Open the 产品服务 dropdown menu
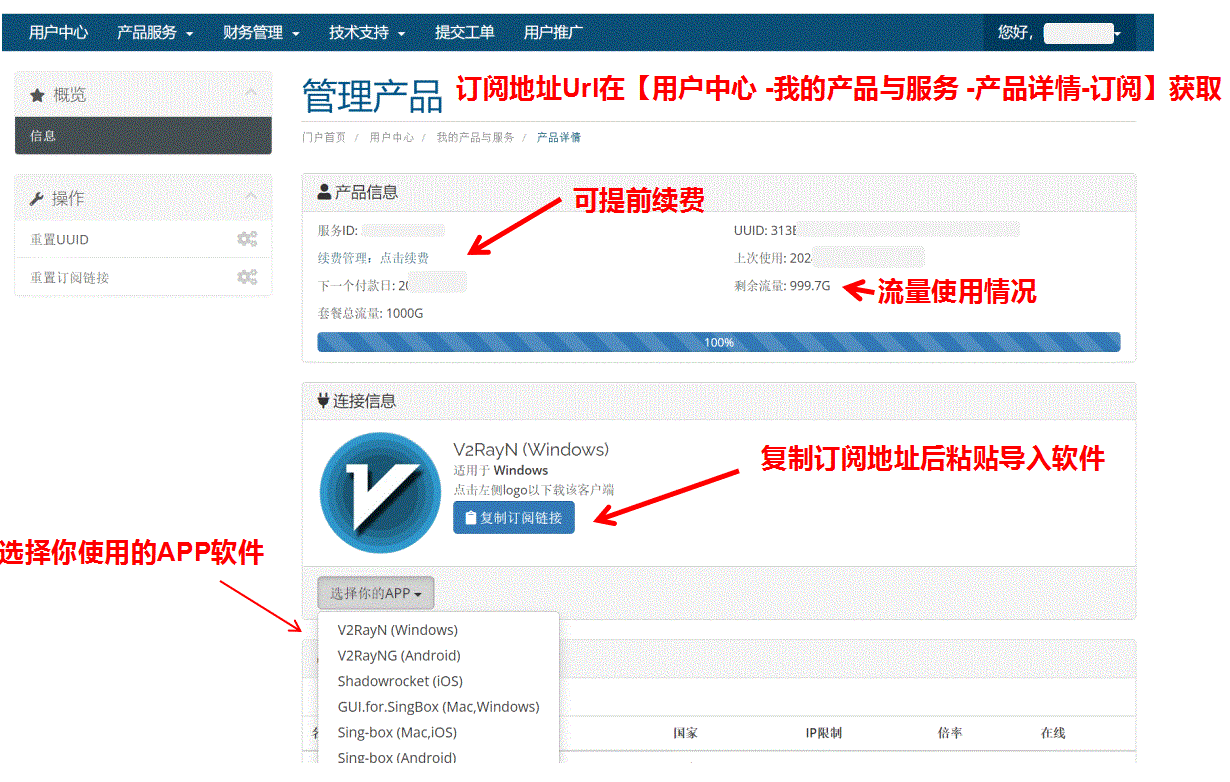The image size is (1230, 782). 154,33
